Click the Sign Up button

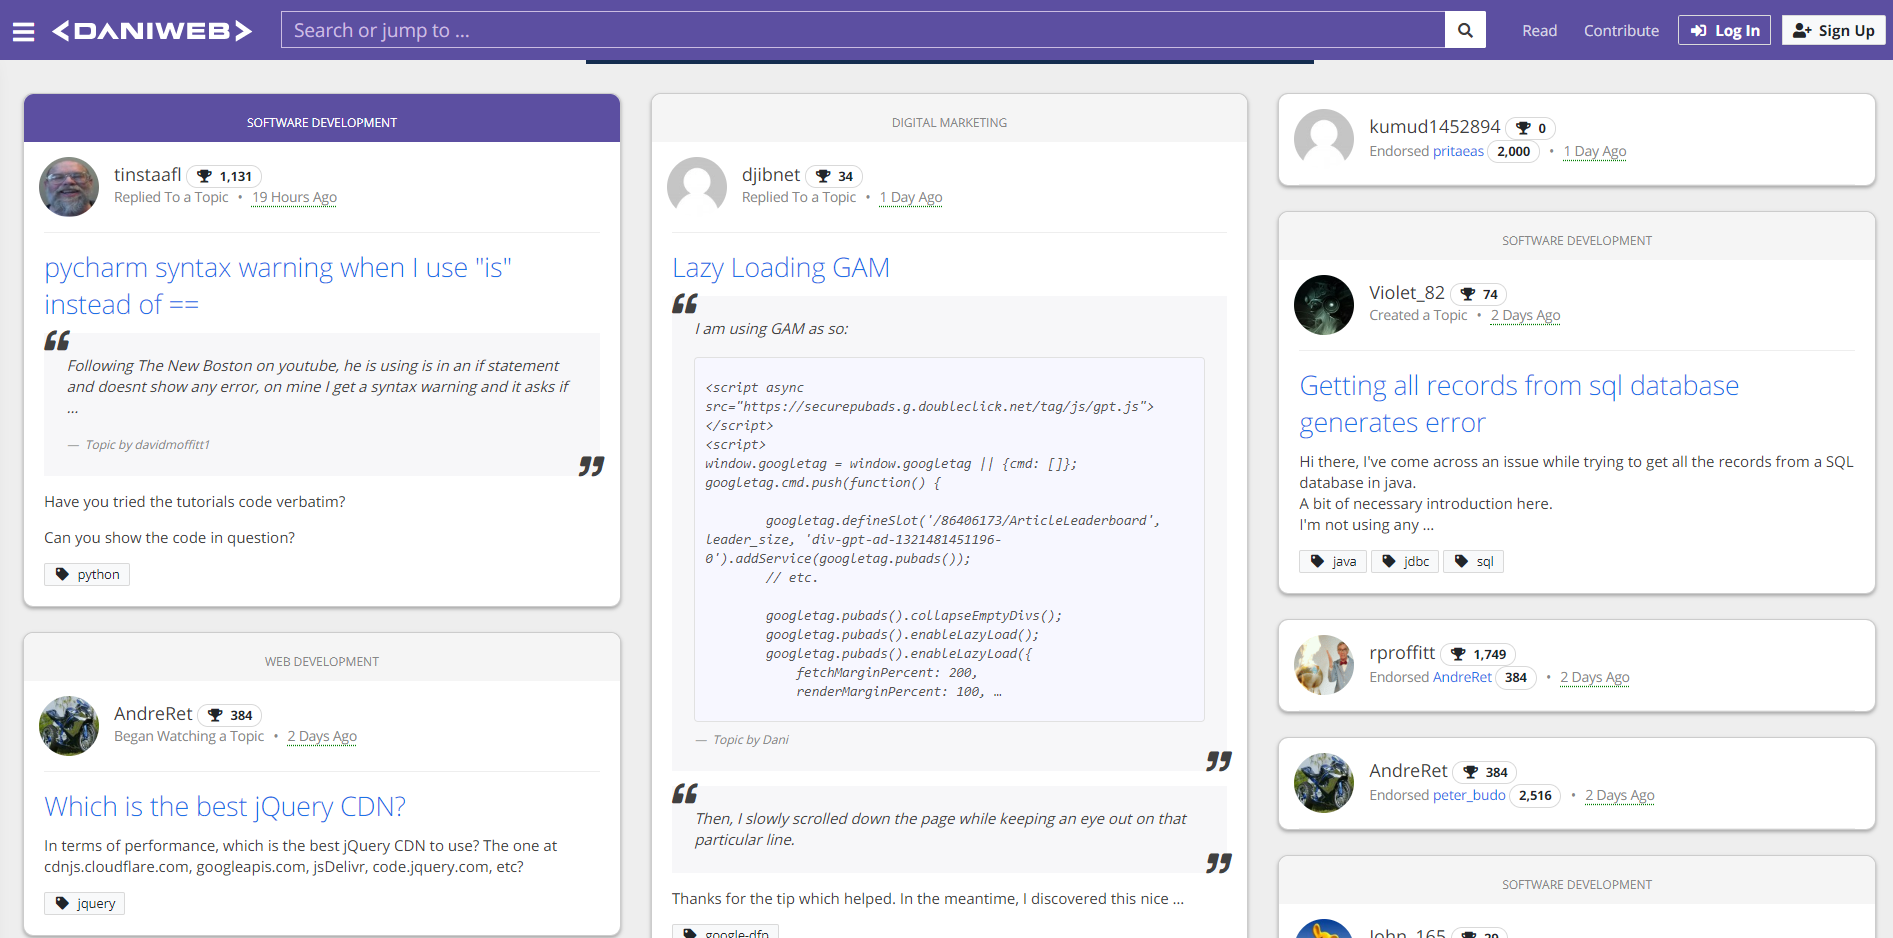(1834, 31)
